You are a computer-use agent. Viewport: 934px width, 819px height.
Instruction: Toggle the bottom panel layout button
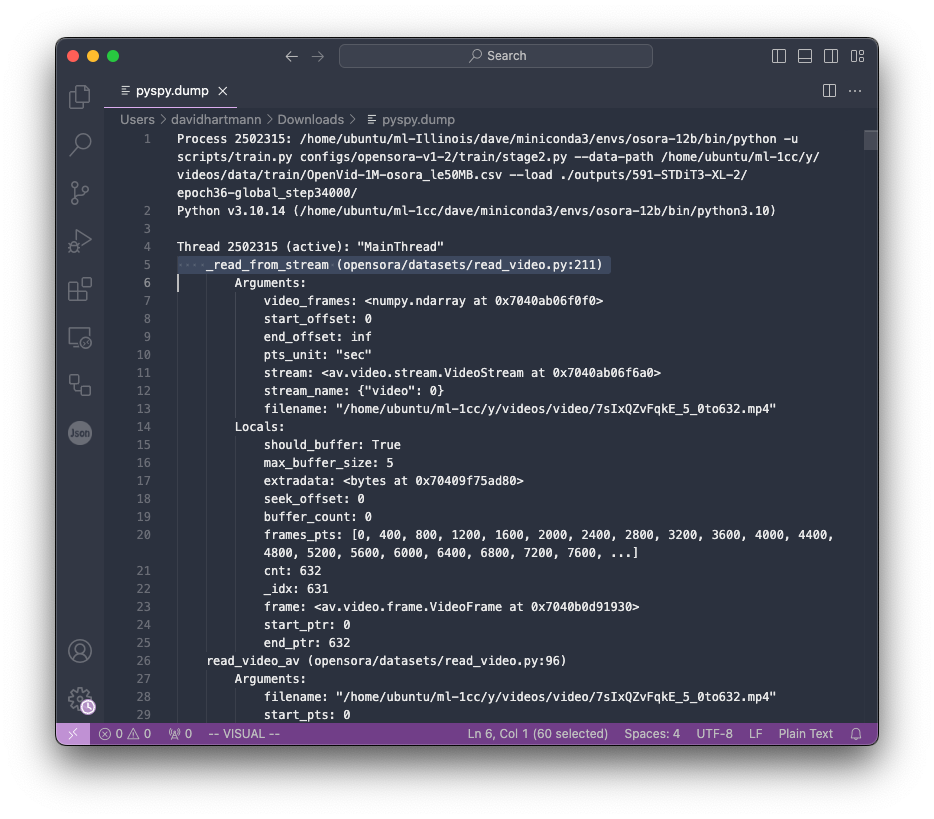pyautogui.click(x=805, y=56)
